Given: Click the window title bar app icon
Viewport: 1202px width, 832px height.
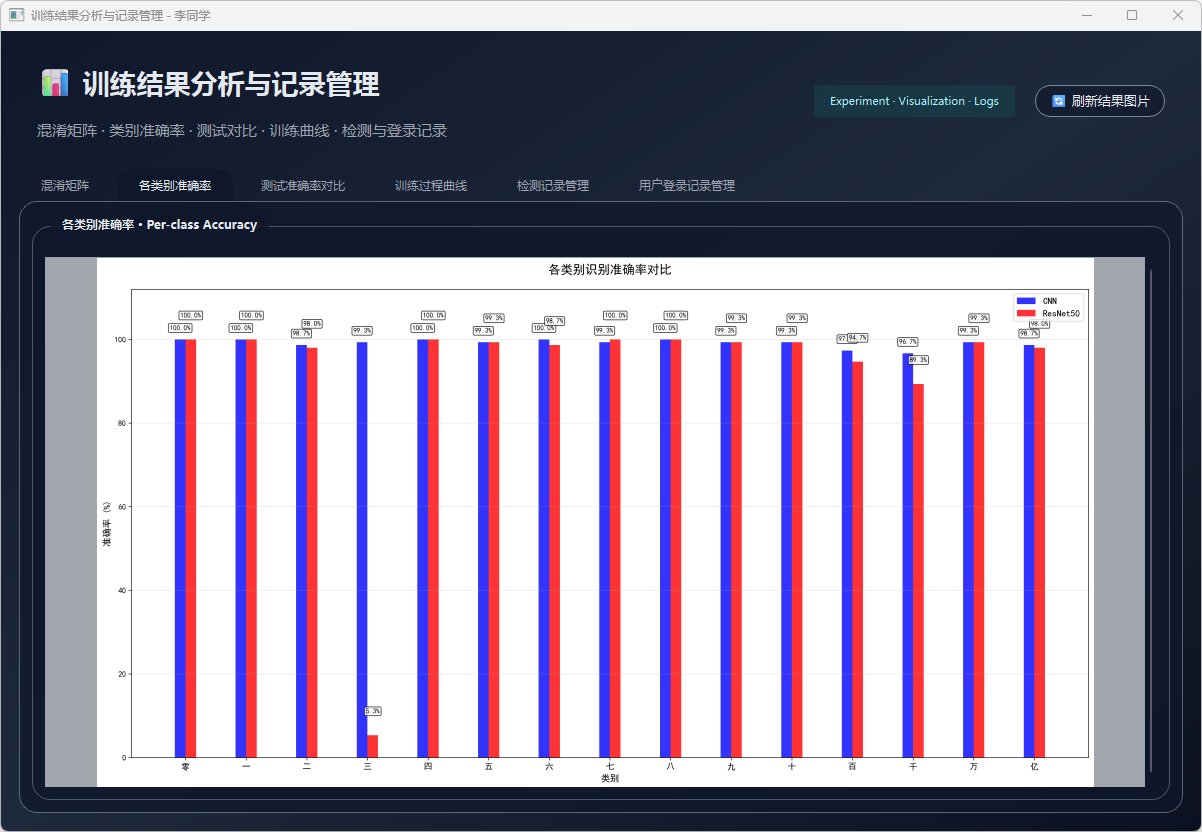Looking at the screenshot, I should pyautogui.click(x=16, y=15).
